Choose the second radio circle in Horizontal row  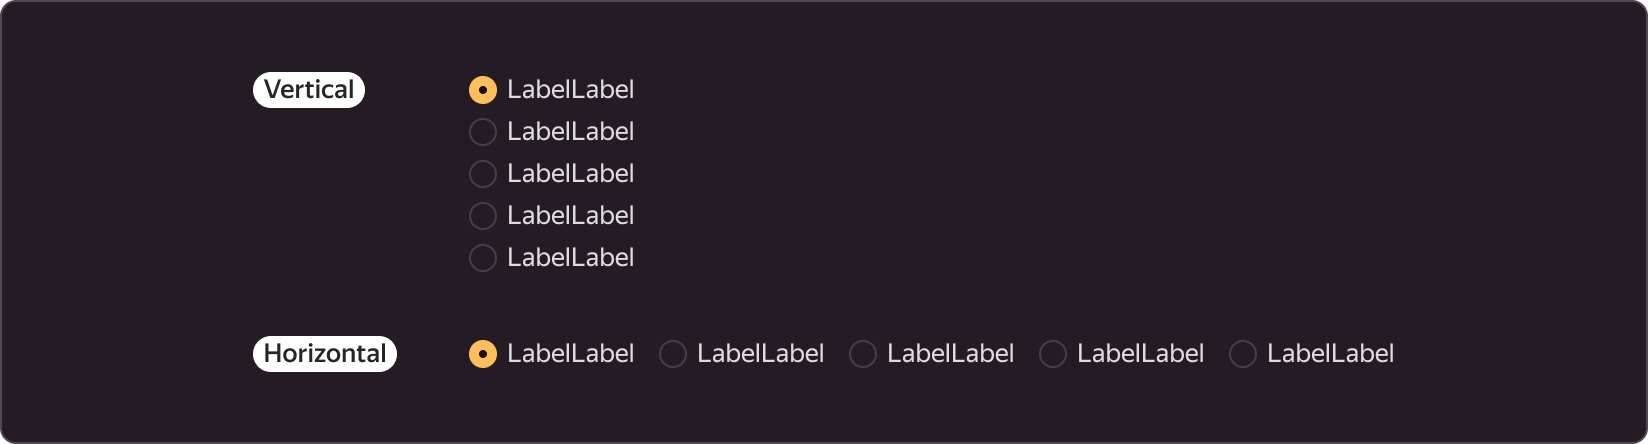[x=673, y=354]
